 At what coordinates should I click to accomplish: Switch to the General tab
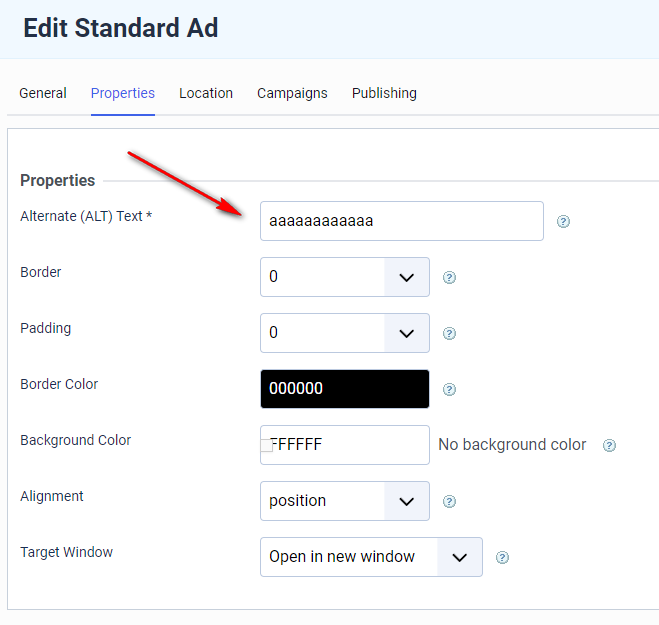click(x=43, y=93)
